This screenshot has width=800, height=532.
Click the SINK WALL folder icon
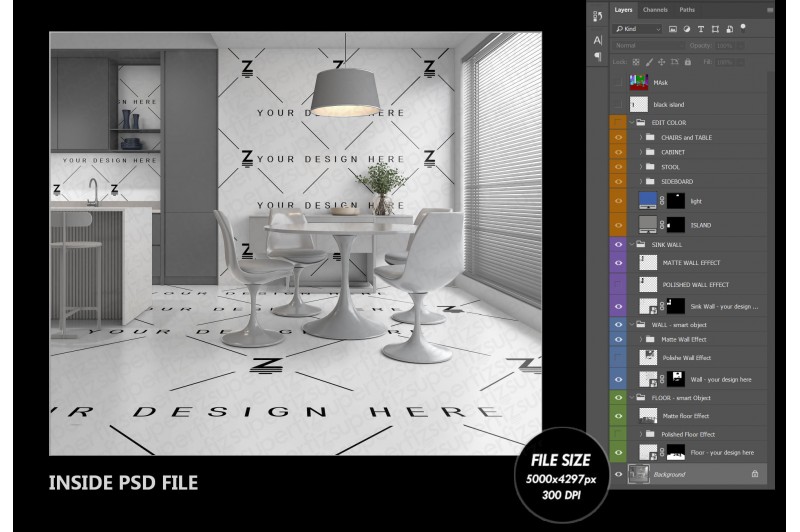pos(641,244)
